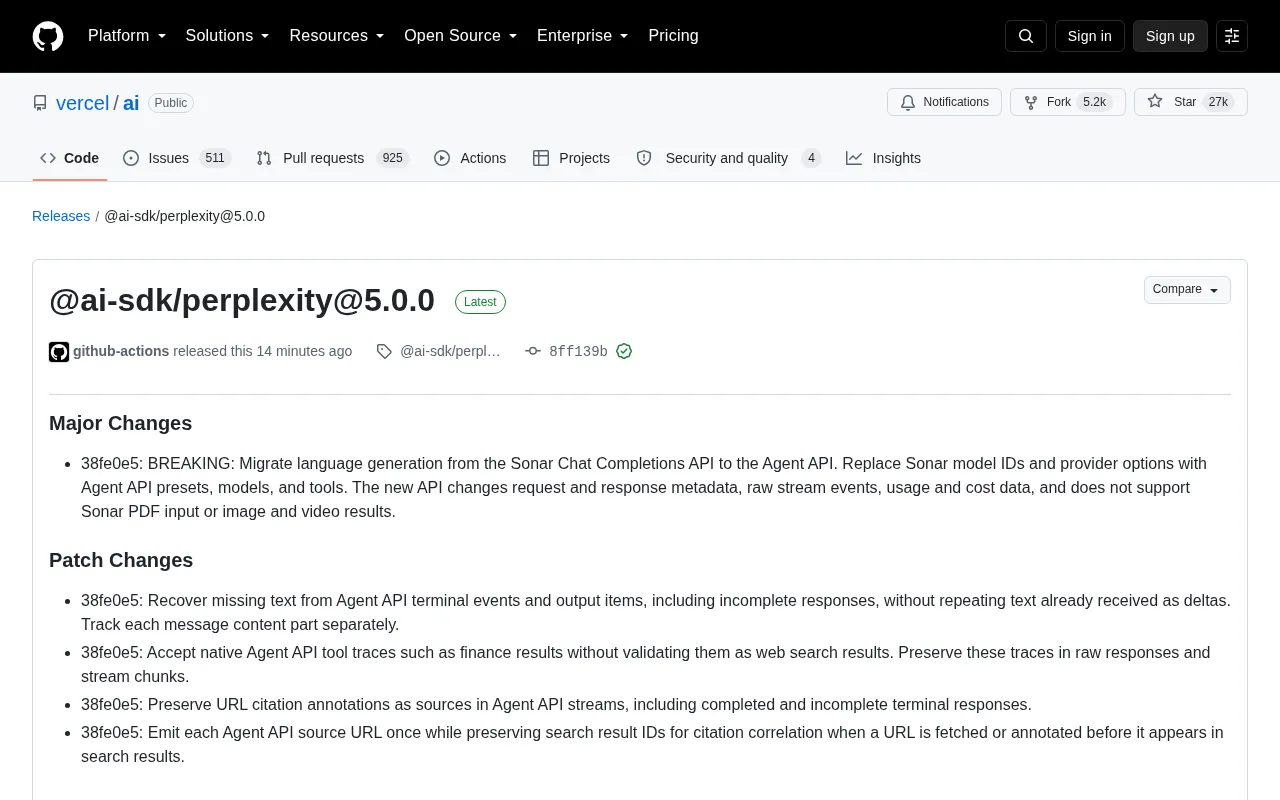The width and height of the screenshot is (1280, 800).
Task: Click the Fork branch icon
Action: tap(1031, 102)
